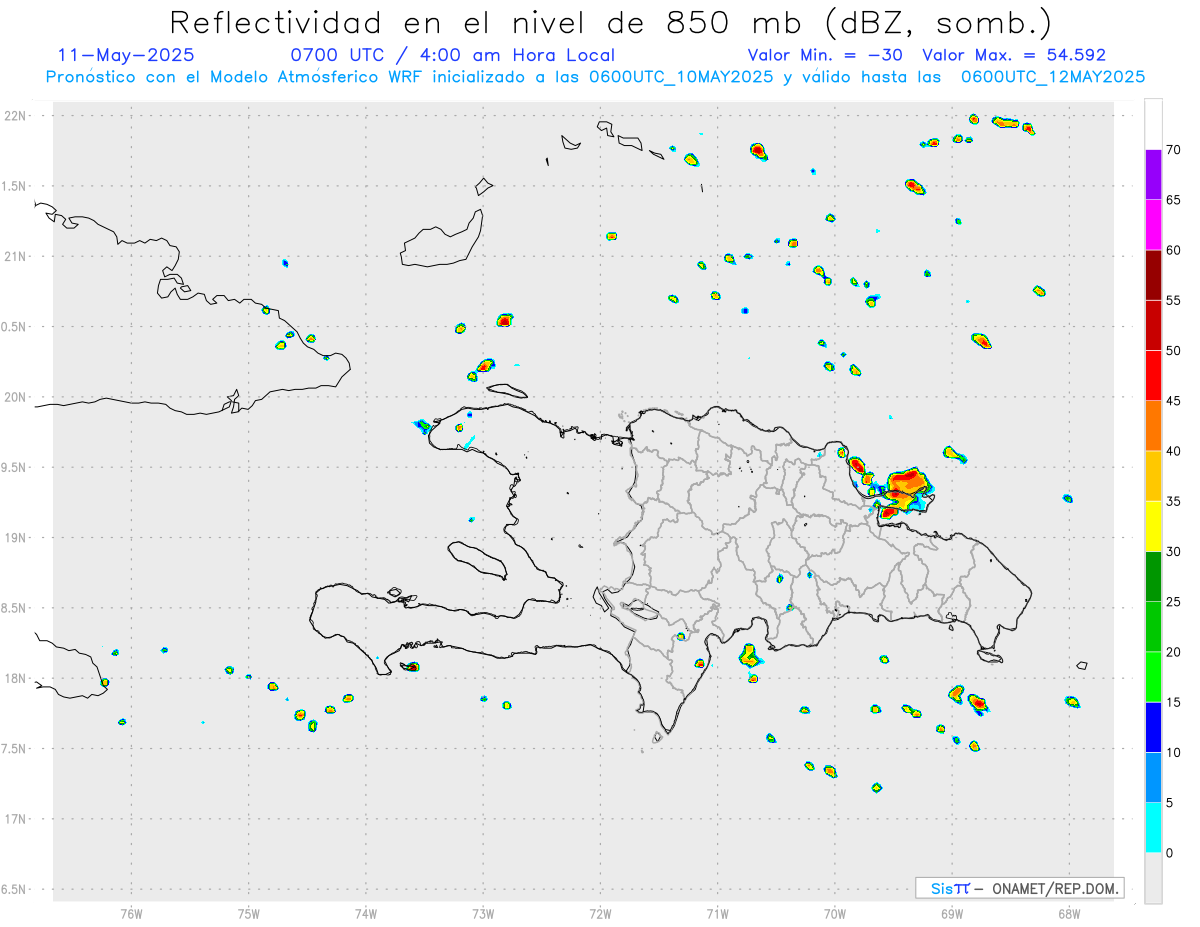Click the longitude axis label '68W'
Image resolution: width=1200 pixels, height=927 pixels.
1069,914
